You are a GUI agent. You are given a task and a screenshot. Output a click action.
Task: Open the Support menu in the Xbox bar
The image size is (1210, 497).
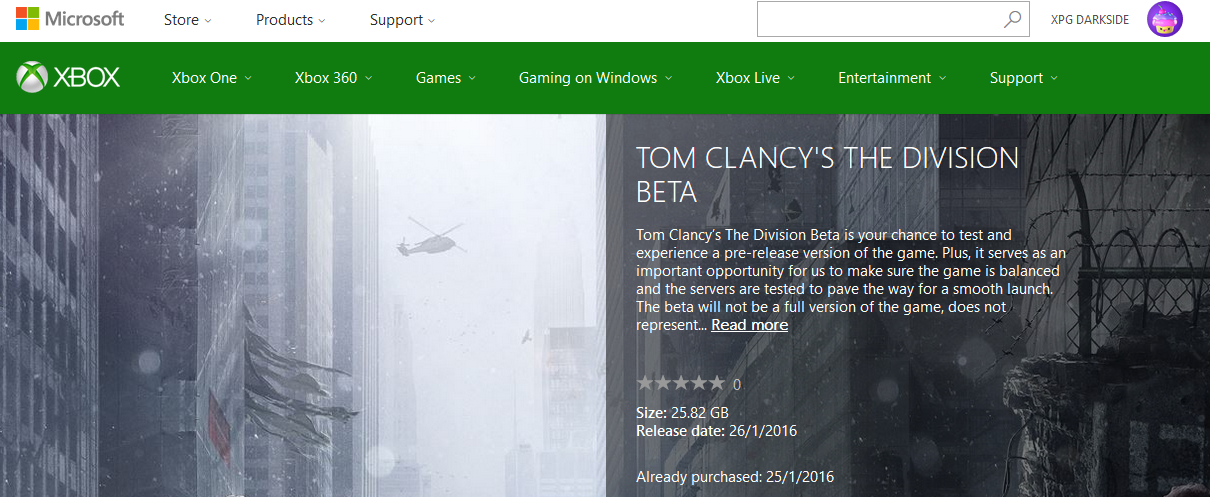click(1024, 78)
